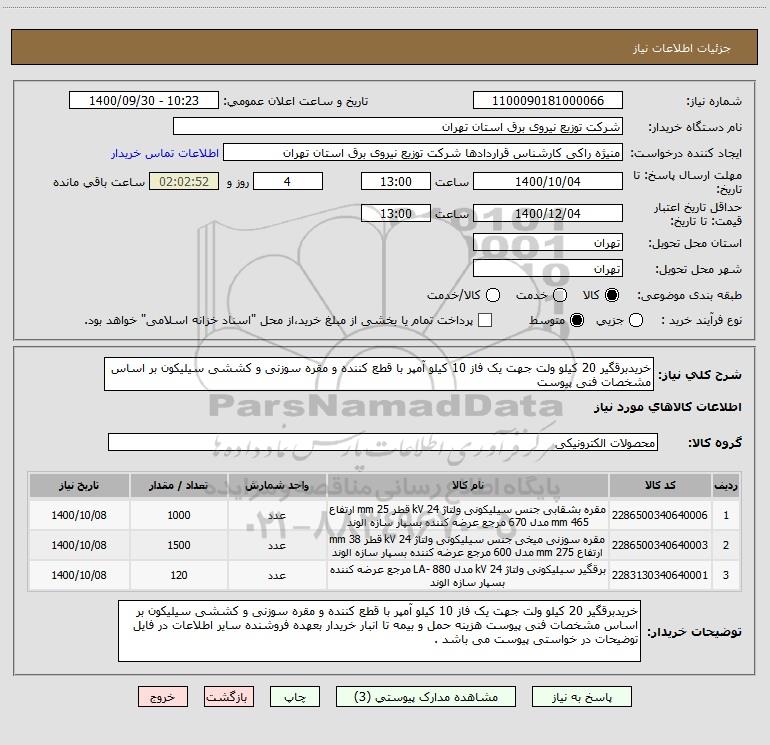Click the کد کالا column header

tap(660, 485)
